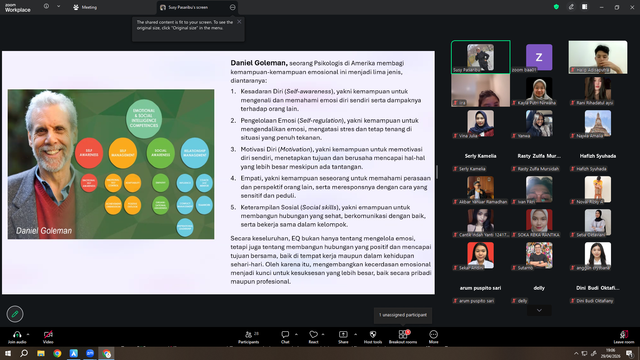Expand the dropdown next to meeting info
Image resolution: width=640 pixels, height=360 pixels.
click(58, 7)
